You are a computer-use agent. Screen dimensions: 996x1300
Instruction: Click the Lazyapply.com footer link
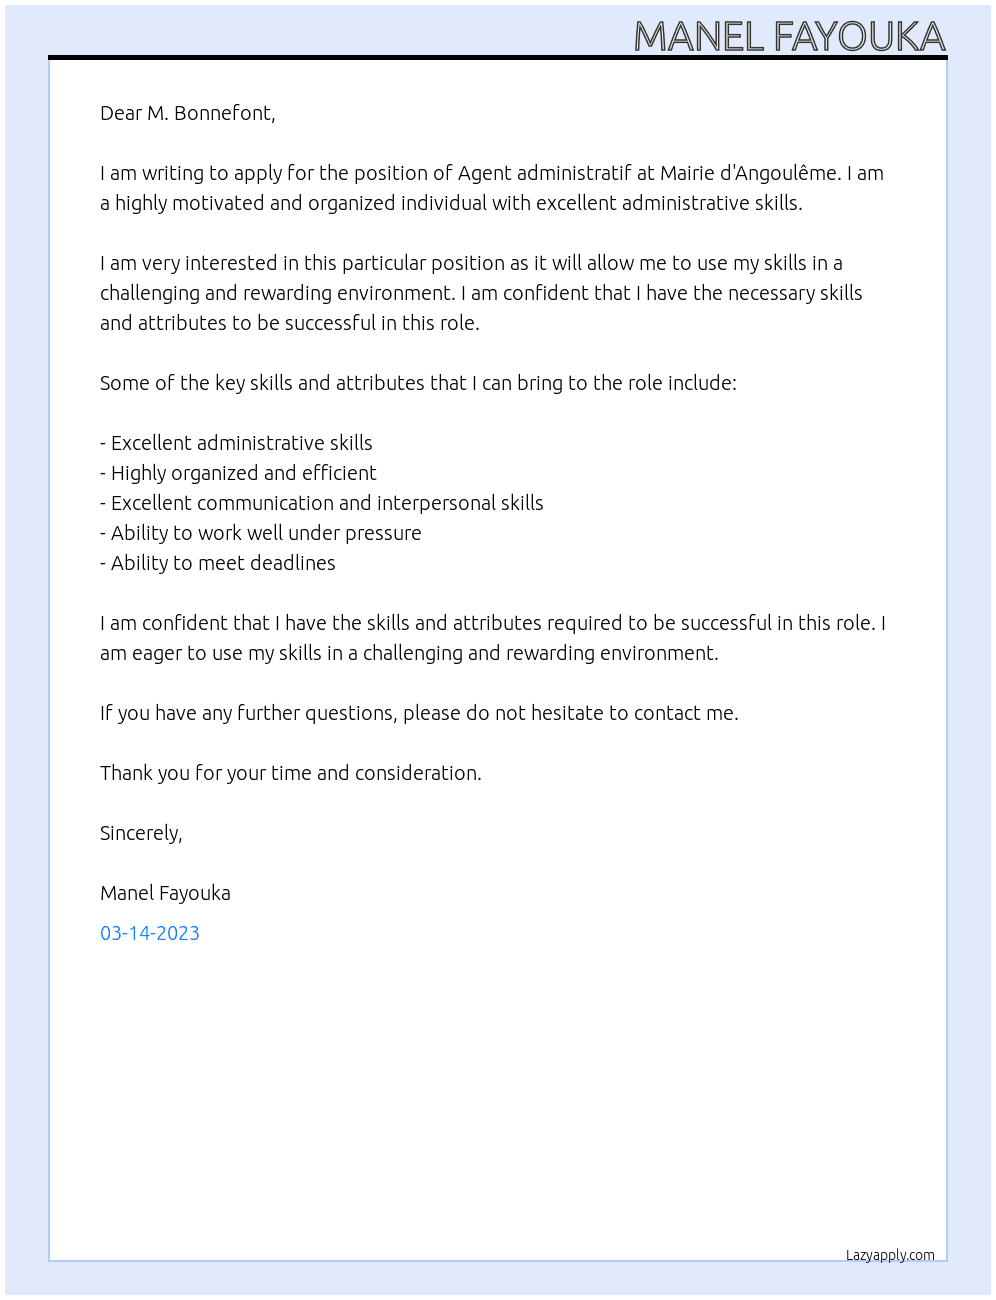(890, 1255)
